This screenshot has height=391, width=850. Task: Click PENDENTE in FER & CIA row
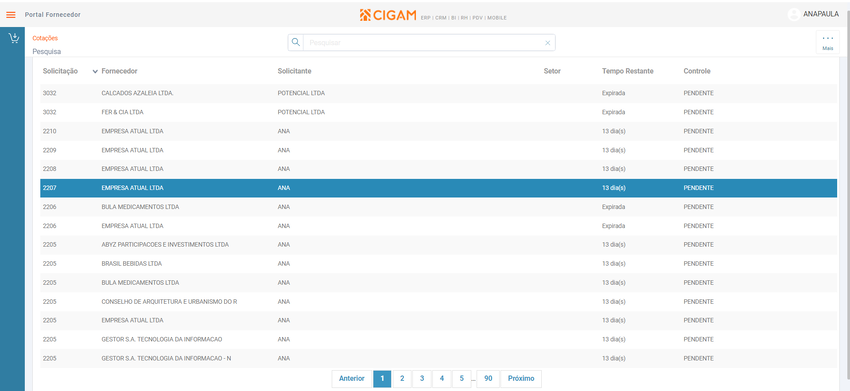698,112
